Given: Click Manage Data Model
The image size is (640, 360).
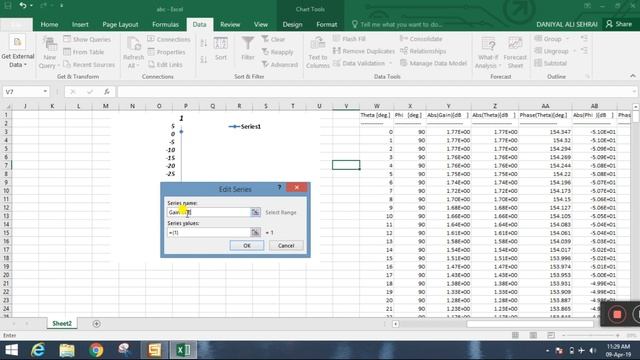Looking at the screenshot, I should [433, 63].
